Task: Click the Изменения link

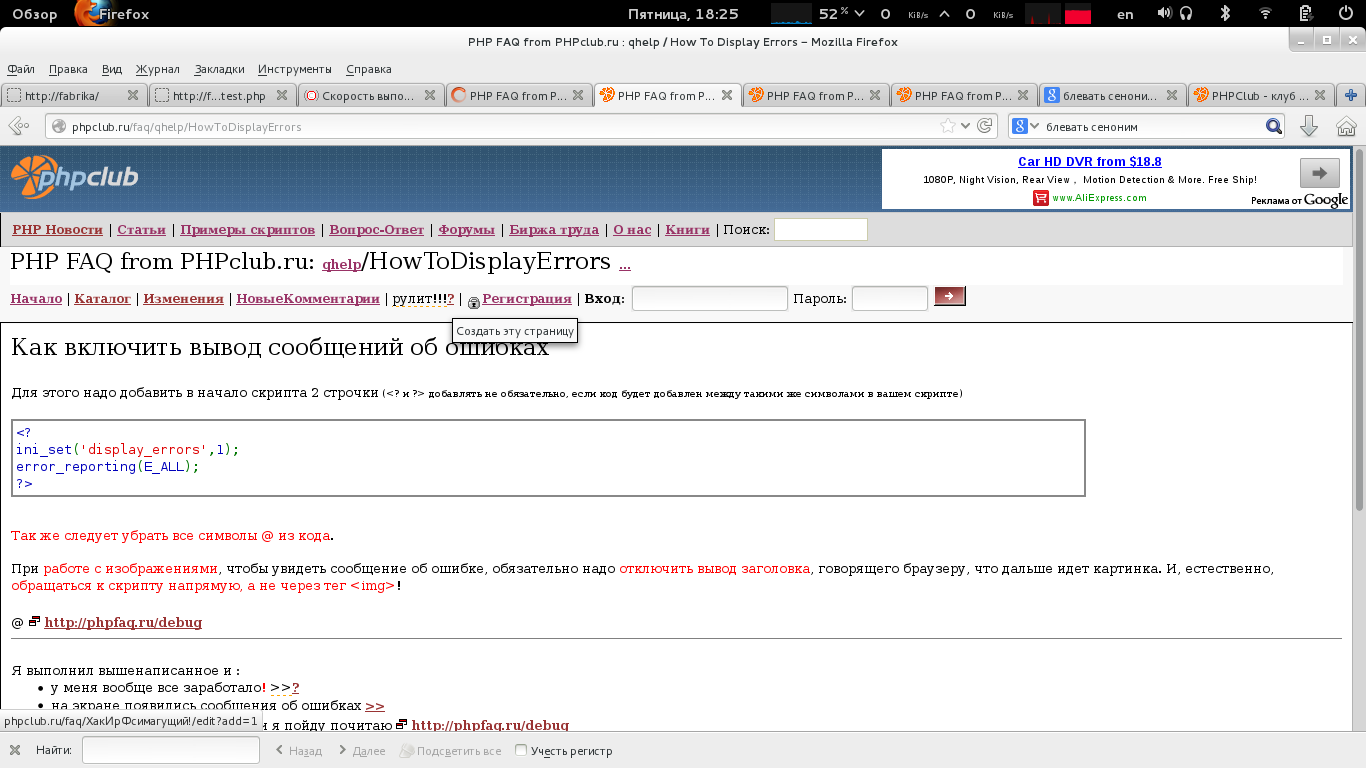Action: coord(183,299)
